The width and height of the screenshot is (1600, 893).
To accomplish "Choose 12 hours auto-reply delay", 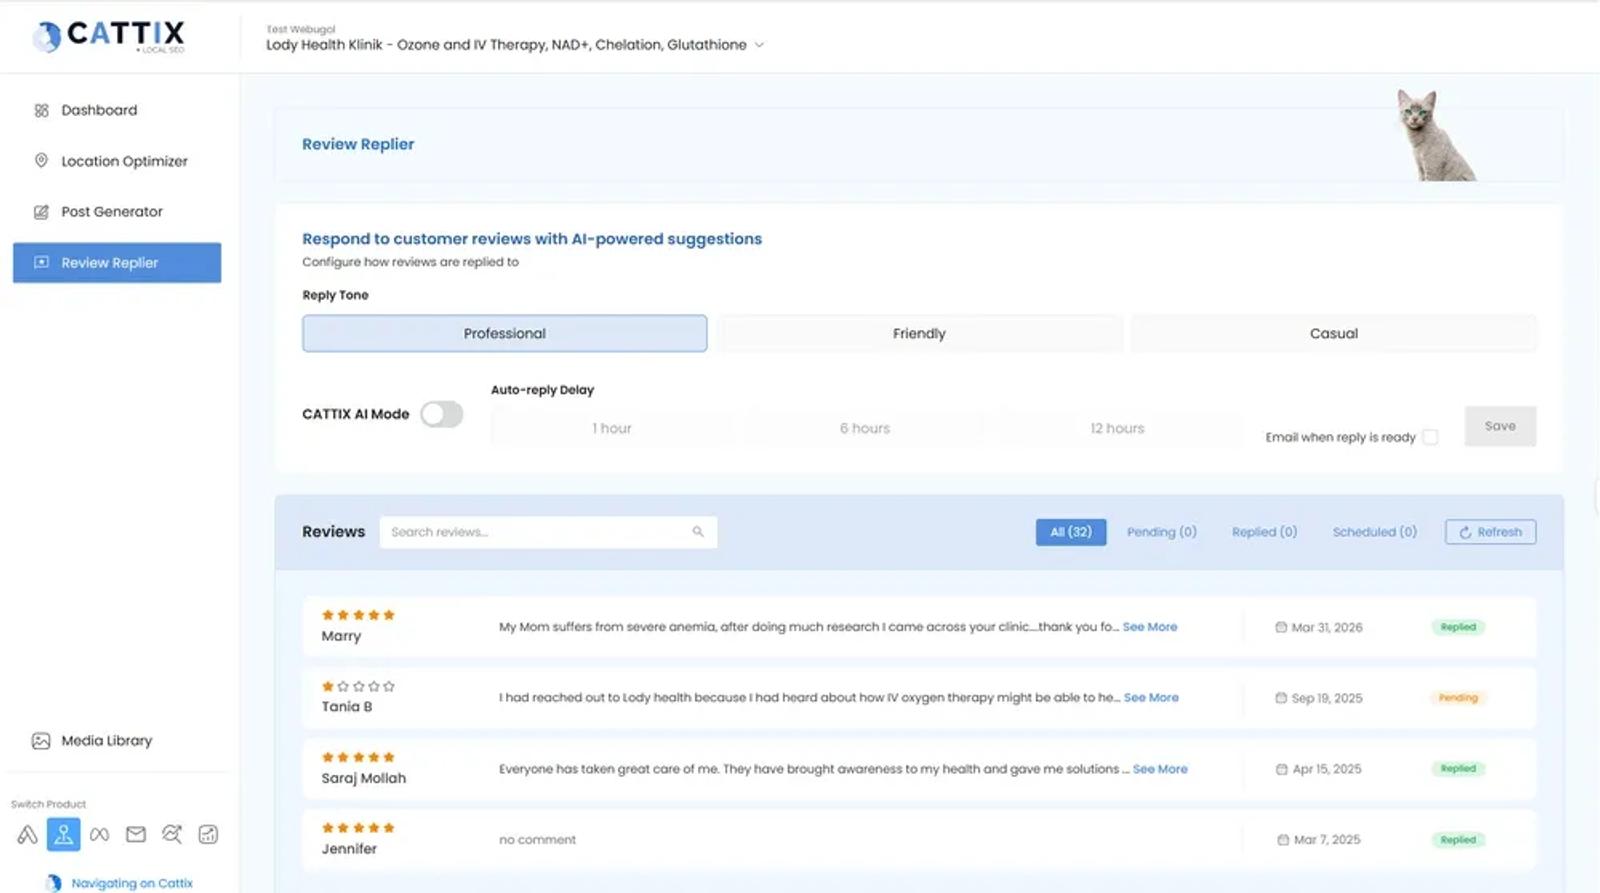I will [x=1117, y=428].
